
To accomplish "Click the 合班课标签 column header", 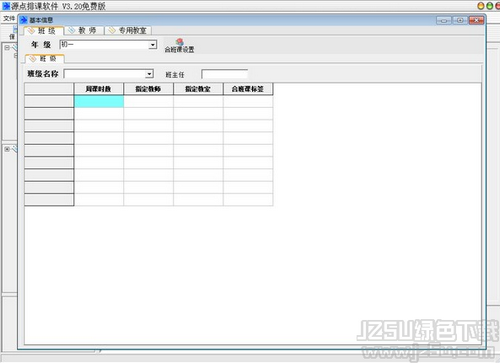I will click(248, 89).
